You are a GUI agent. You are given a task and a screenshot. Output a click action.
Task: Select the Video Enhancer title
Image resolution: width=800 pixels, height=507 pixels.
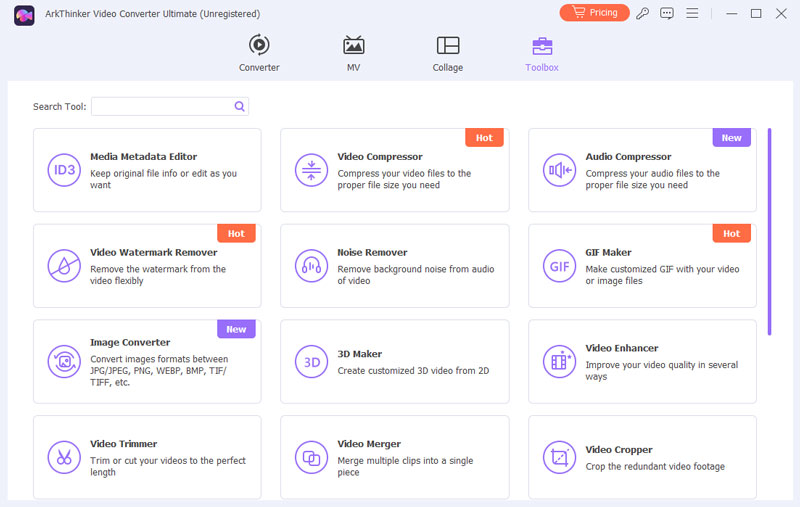[x=621, y=348]
